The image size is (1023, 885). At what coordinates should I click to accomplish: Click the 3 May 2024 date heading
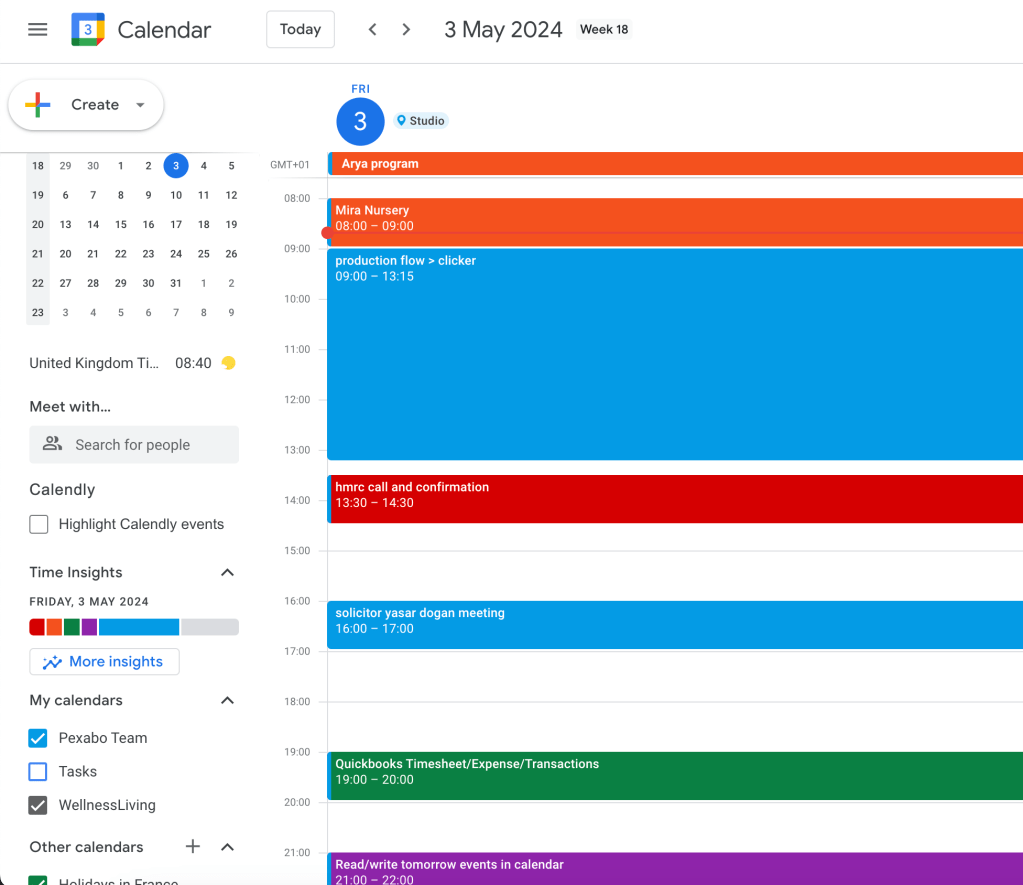503,29
